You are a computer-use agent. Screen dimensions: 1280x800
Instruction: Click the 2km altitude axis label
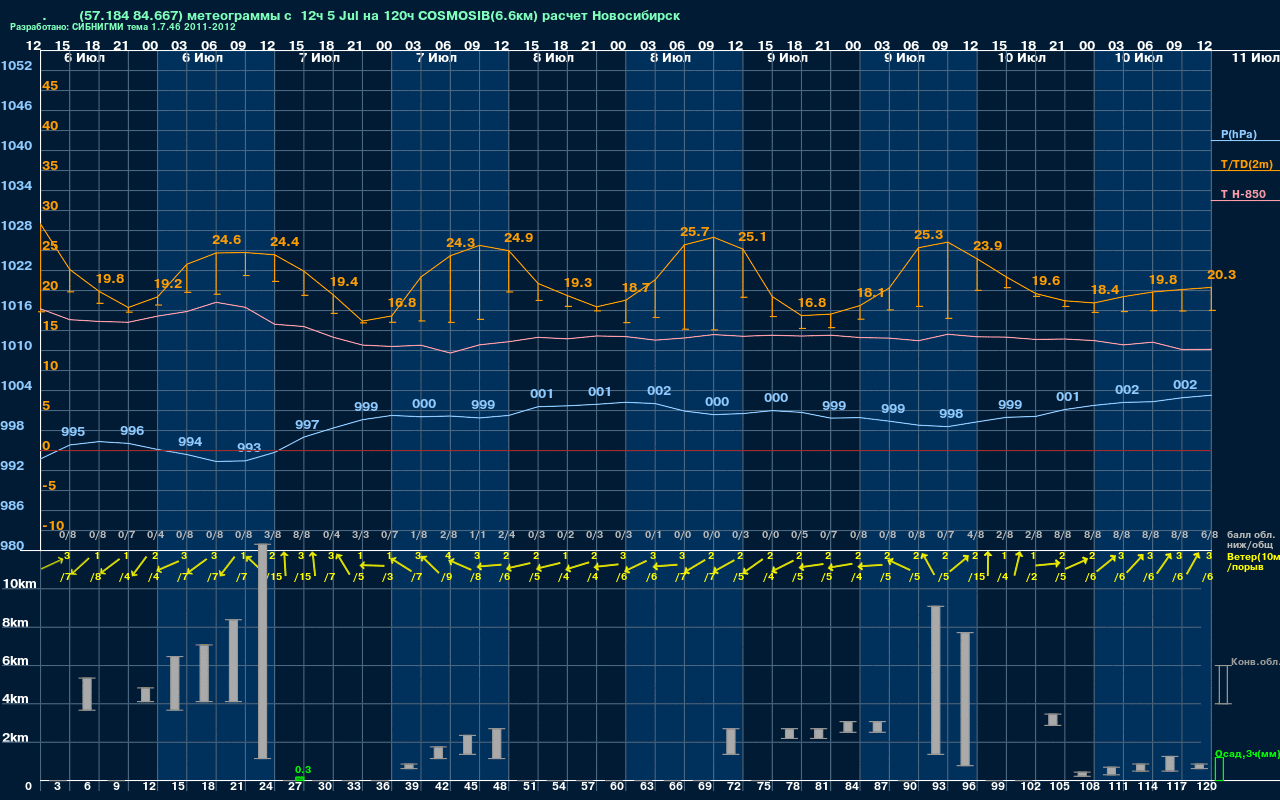coord(15,740)
